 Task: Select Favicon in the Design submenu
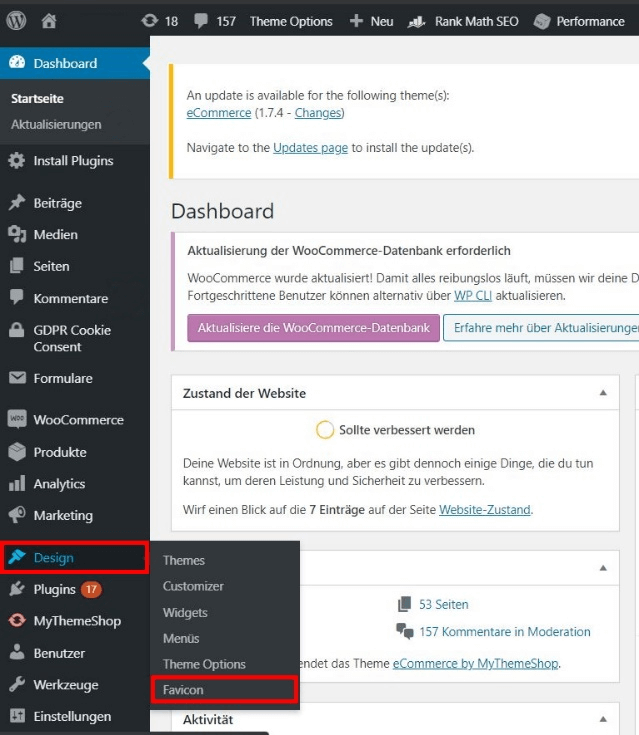183,690
